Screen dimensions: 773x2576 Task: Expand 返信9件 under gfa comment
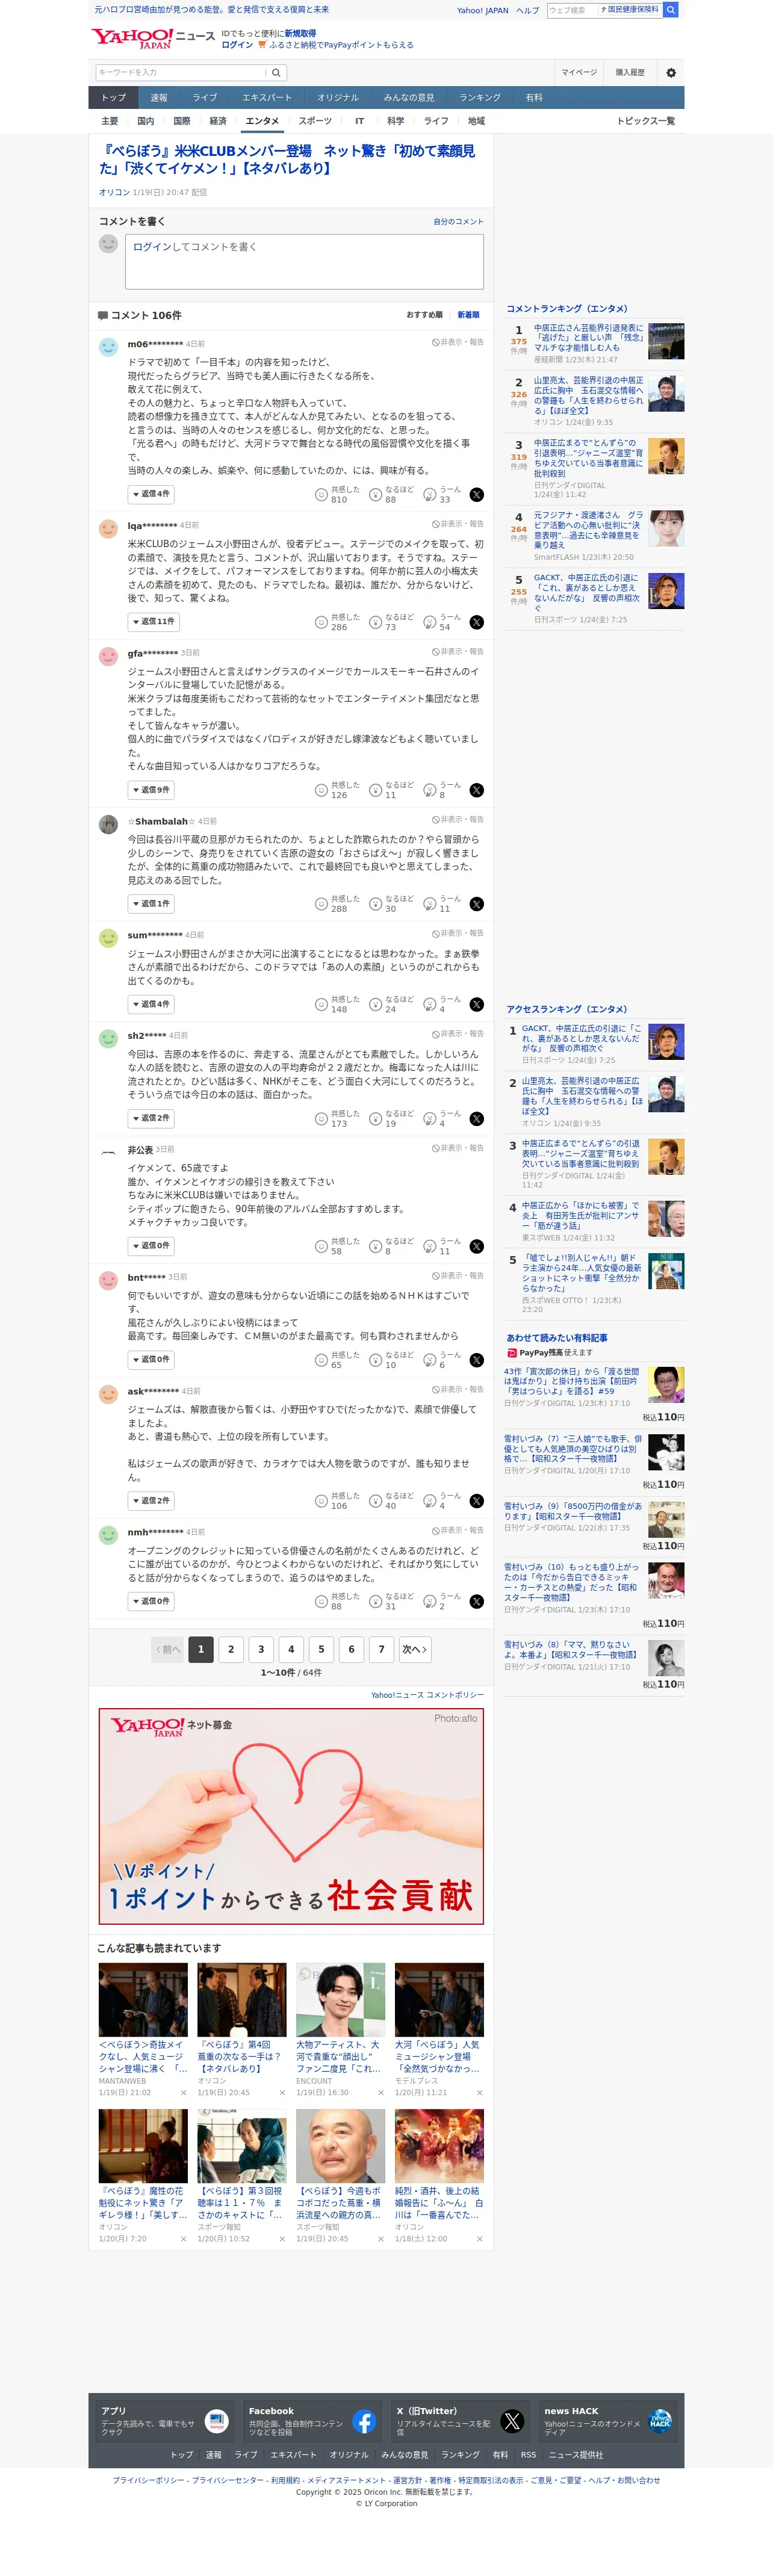151,789
